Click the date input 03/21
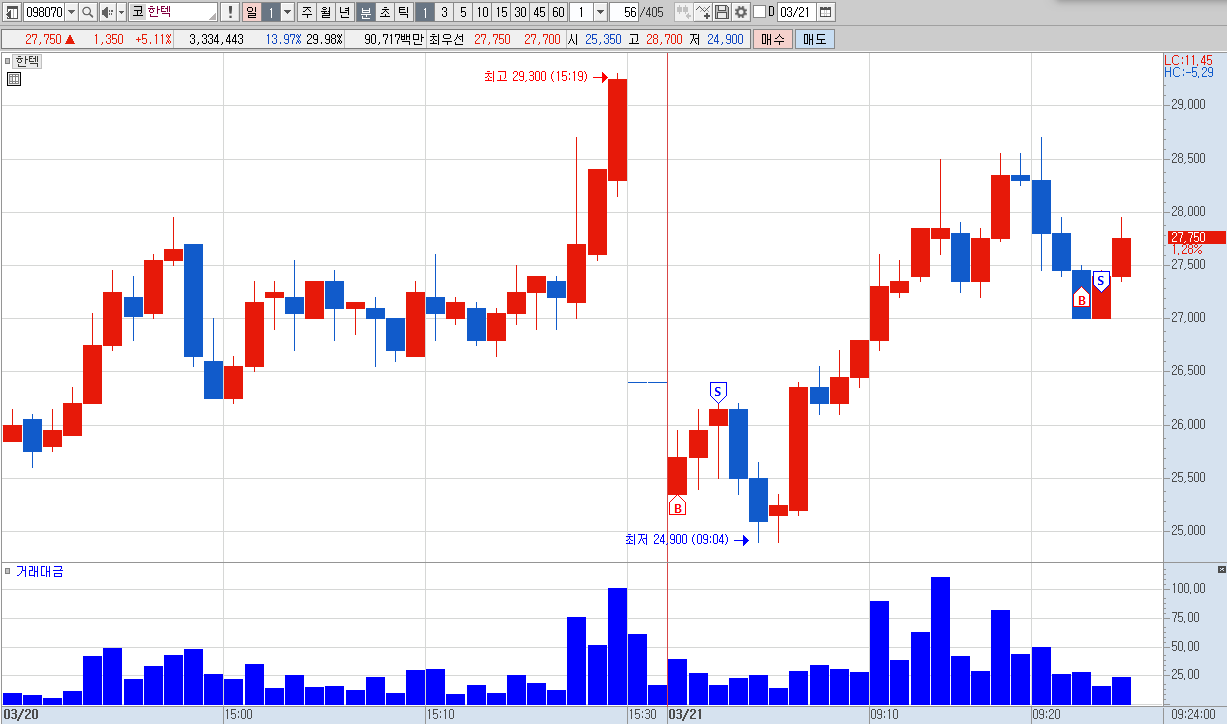The image size is (1227, 724). [796, 12]
